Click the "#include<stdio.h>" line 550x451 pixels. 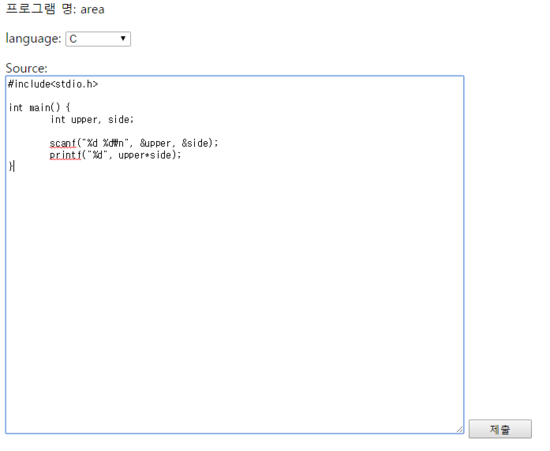pos(53,84)
